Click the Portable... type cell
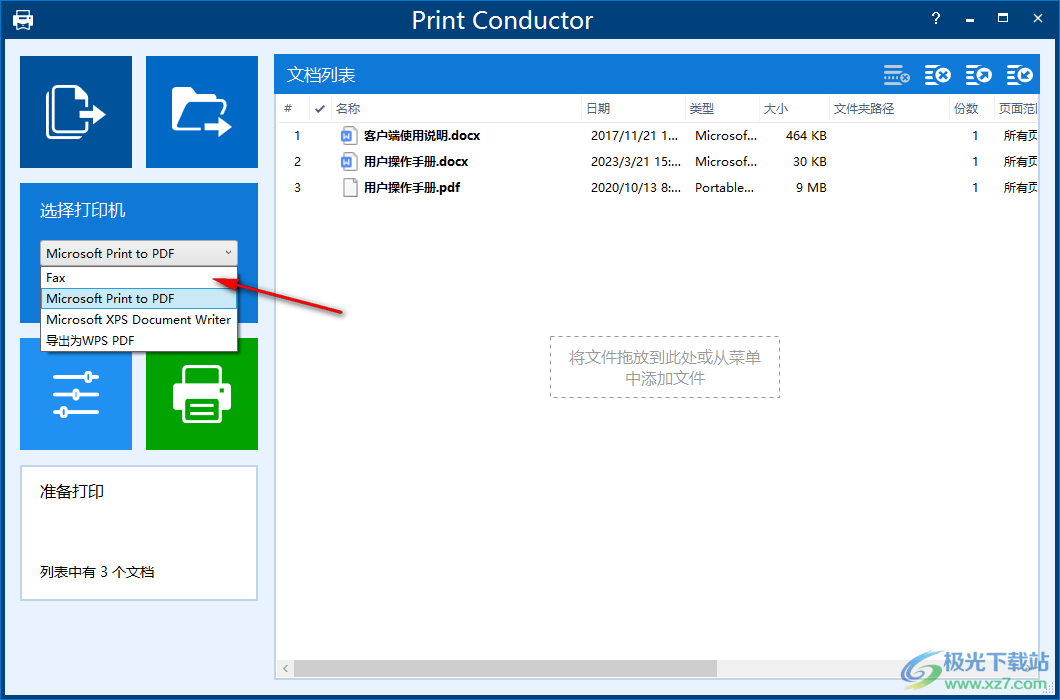The width and height of the screenshot is (1060, 700). pos(724,187)
